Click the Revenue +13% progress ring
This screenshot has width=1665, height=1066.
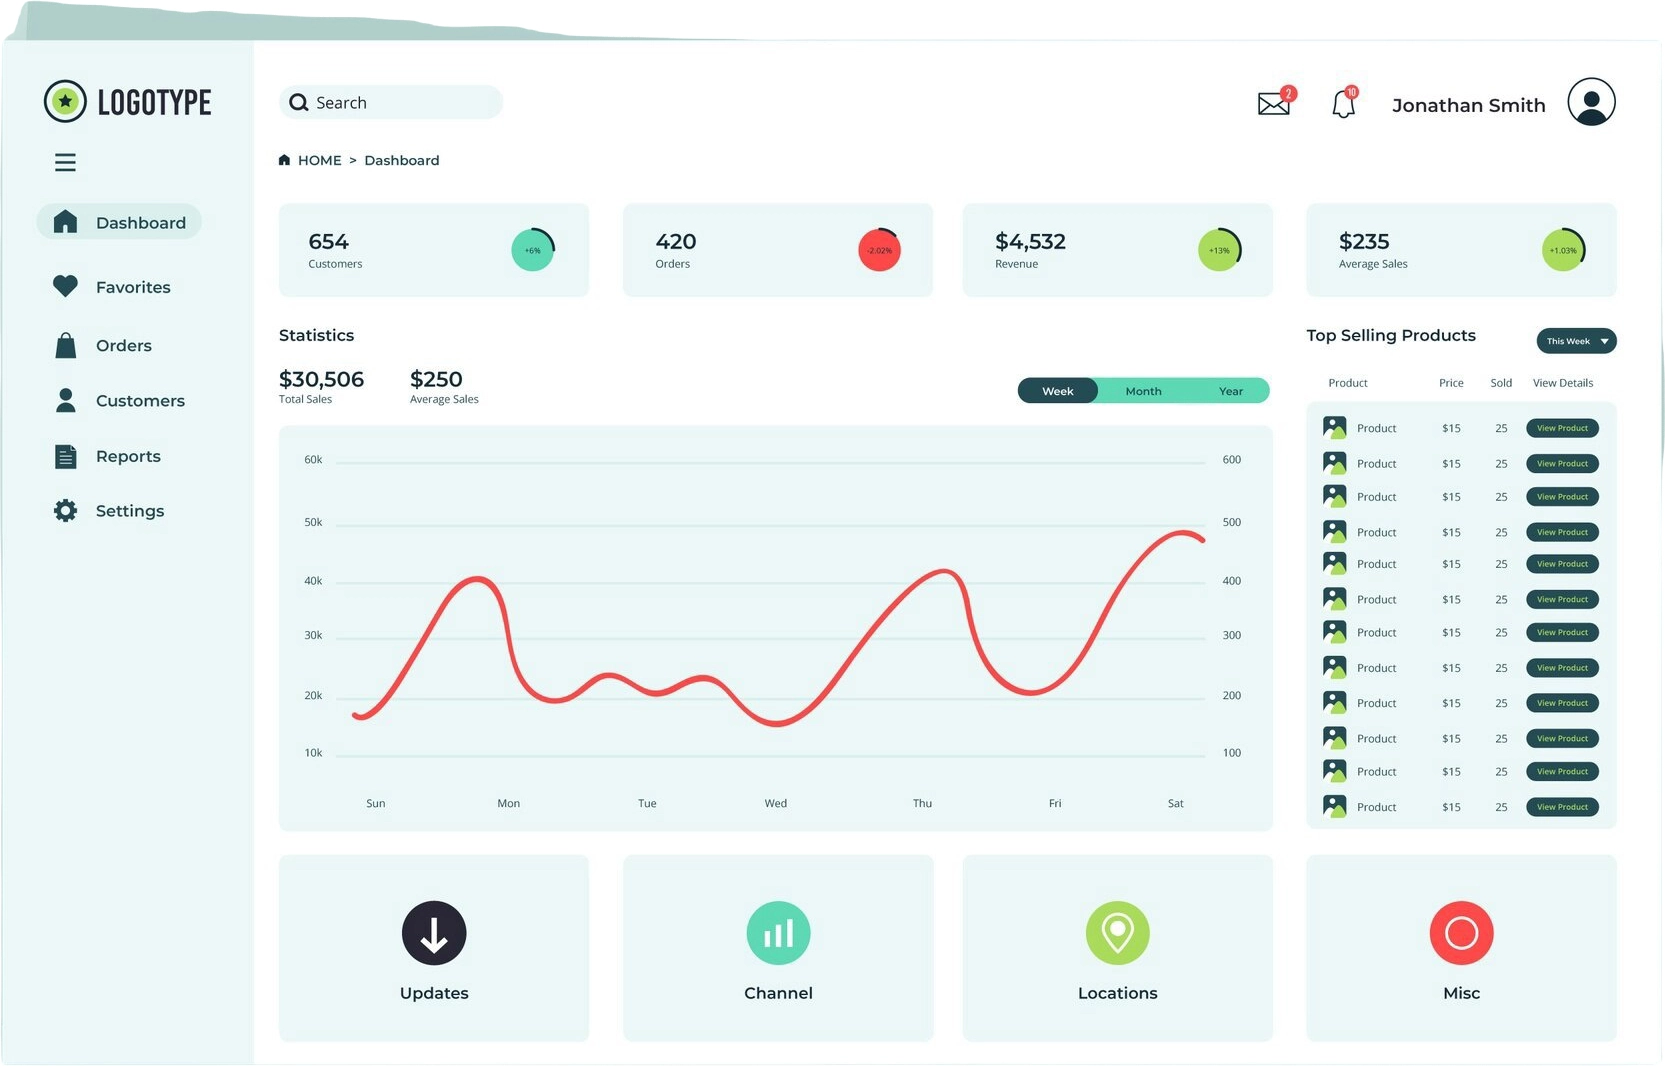pos(1220,250)
